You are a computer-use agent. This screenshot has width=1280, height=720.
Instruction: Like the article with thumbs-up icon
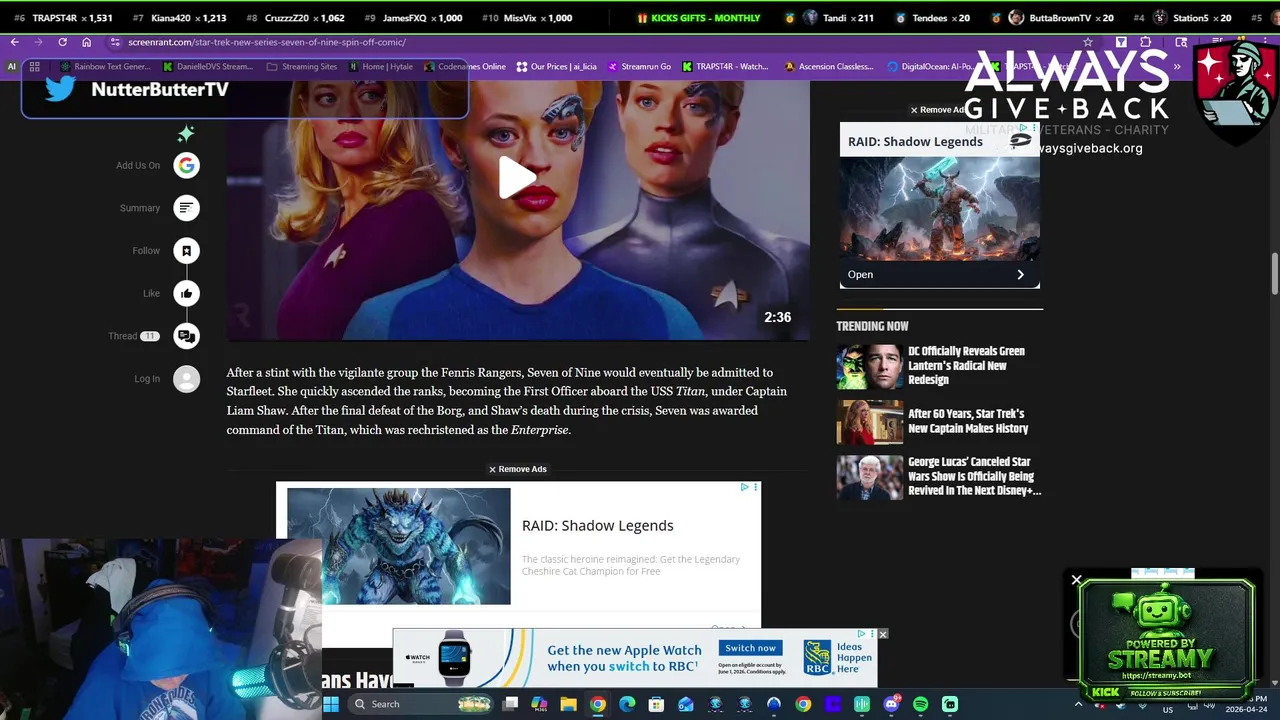(186, 293)
